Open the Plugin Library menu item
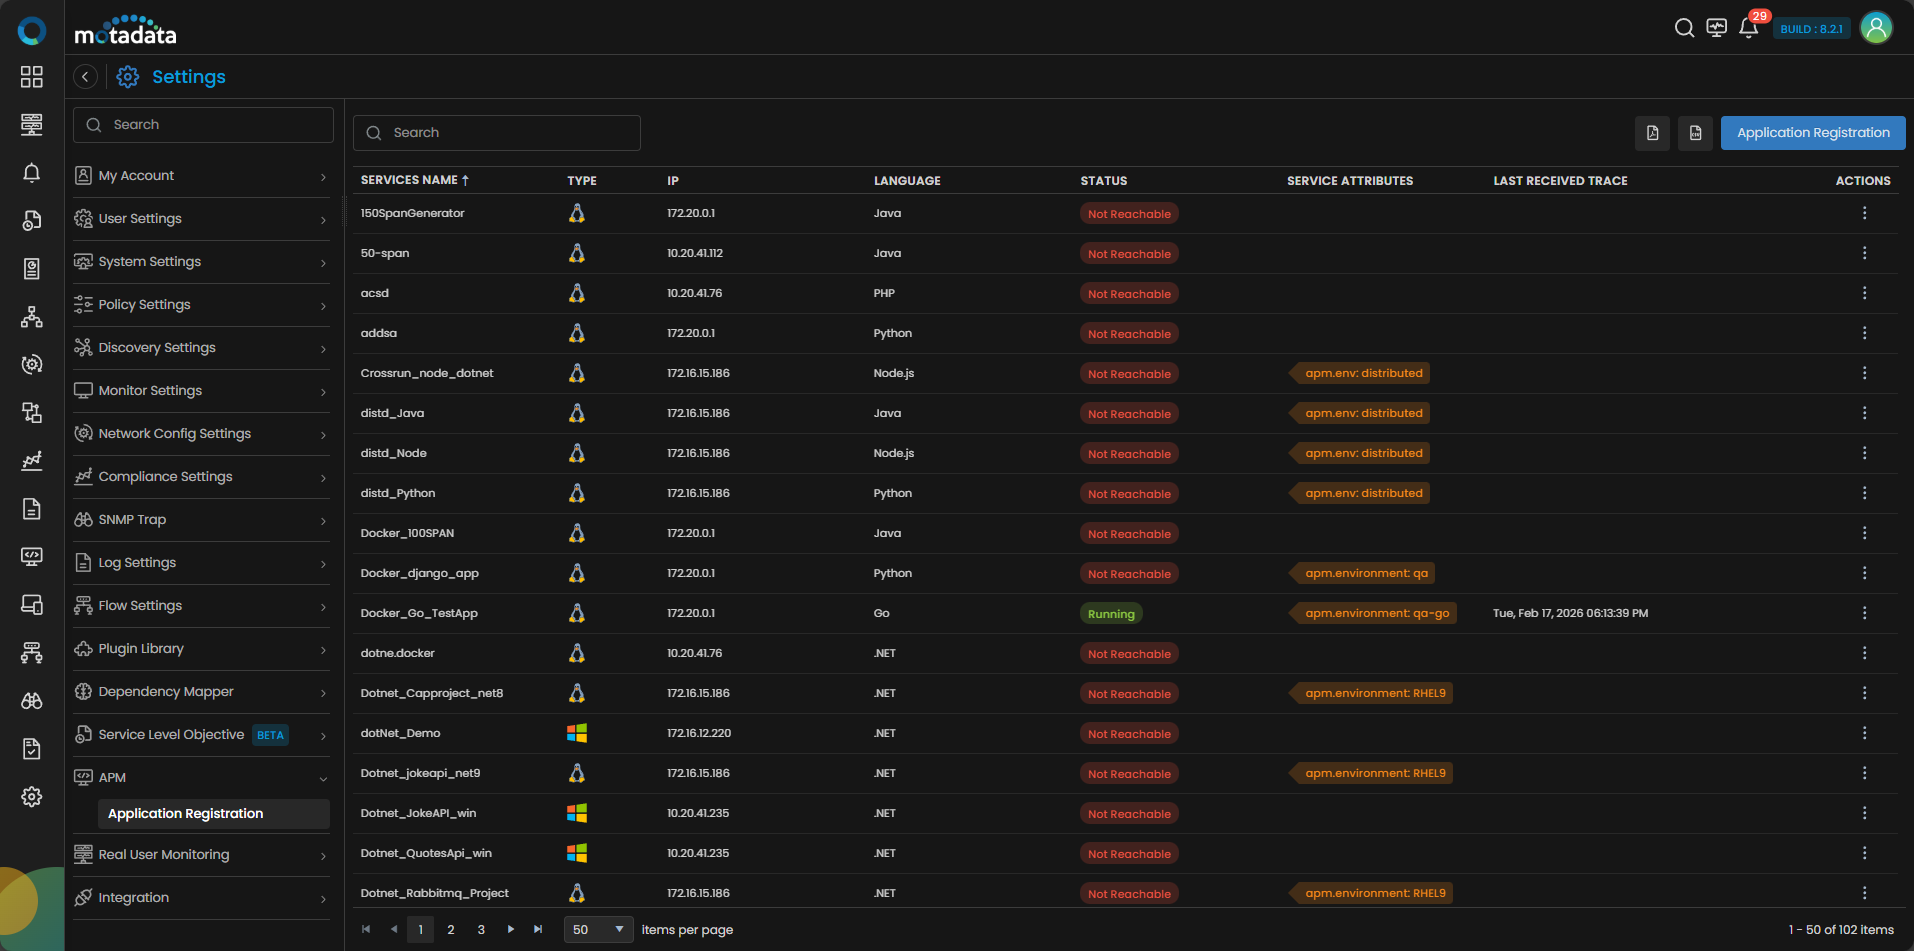This screenshot has height=951, width=1914. pyautogui.click(x=201, y=649)
